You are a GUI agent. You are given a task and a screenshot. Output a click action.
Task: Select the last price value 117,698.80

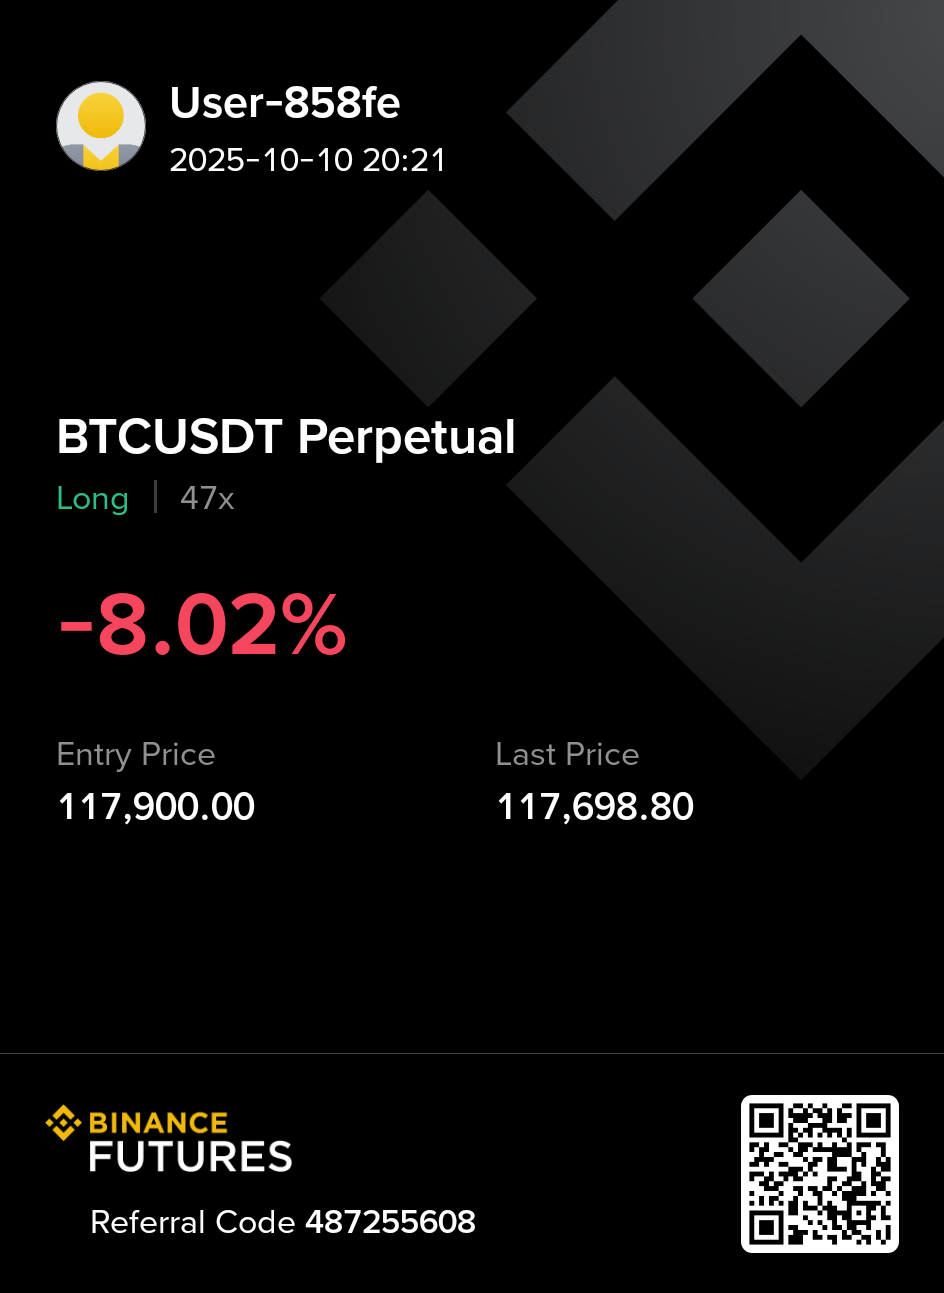click(x=595, y=806)
